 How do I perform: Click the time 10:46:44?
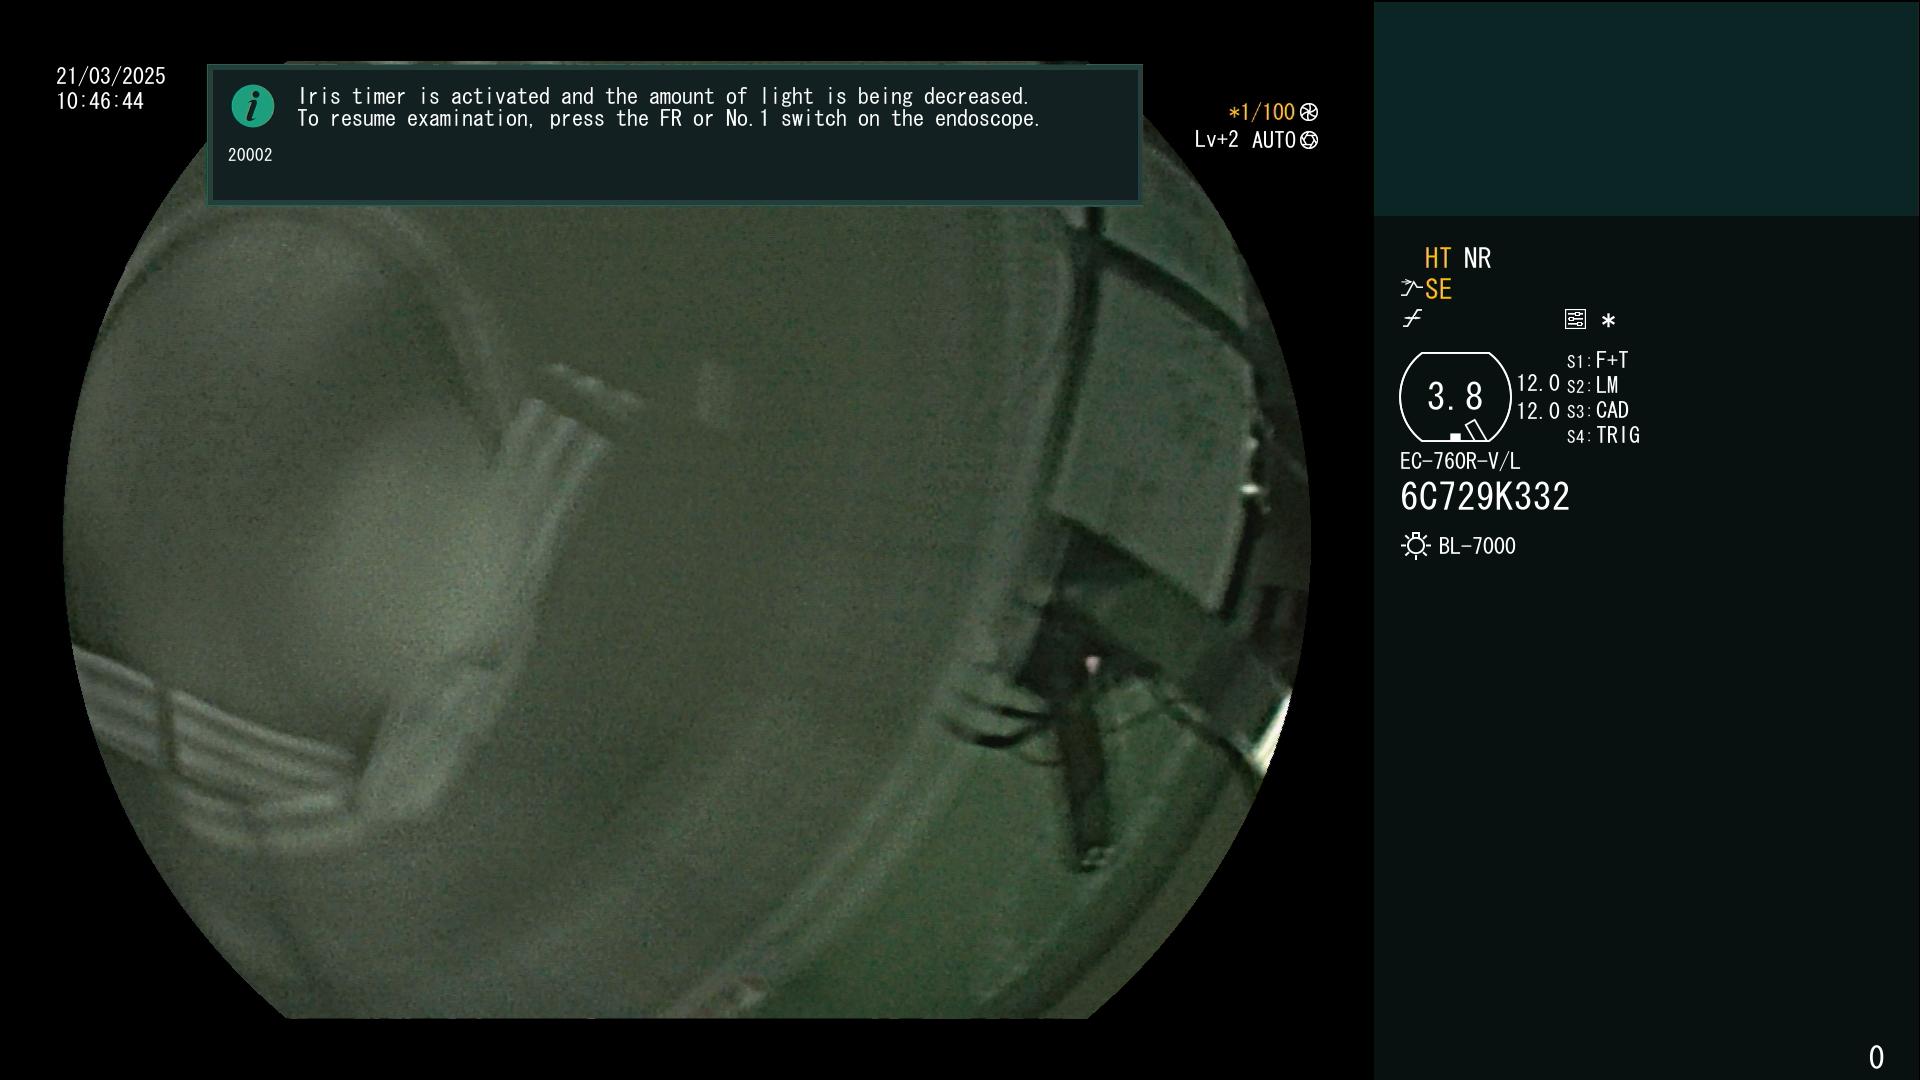point(100,101)
